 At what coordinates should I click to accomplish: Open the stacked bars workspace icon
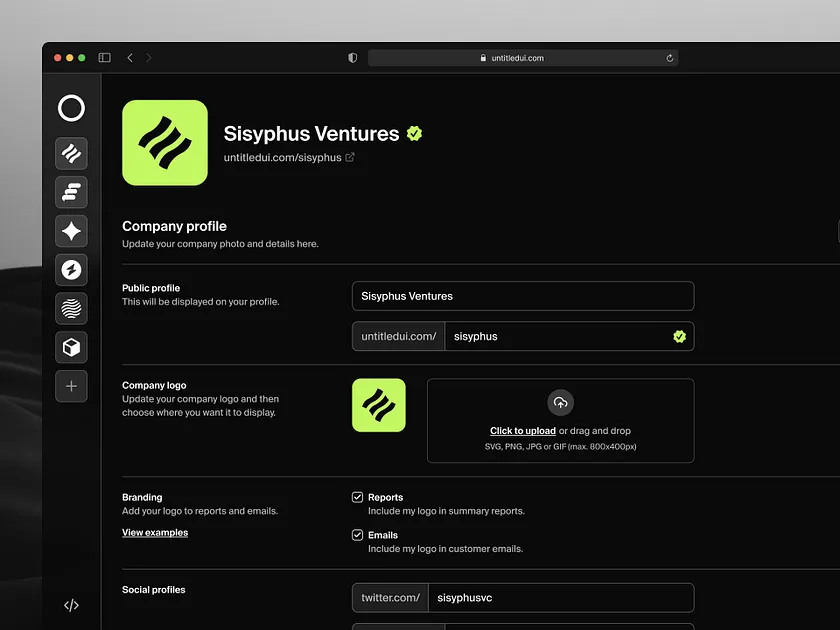click(x=71, y=192)
